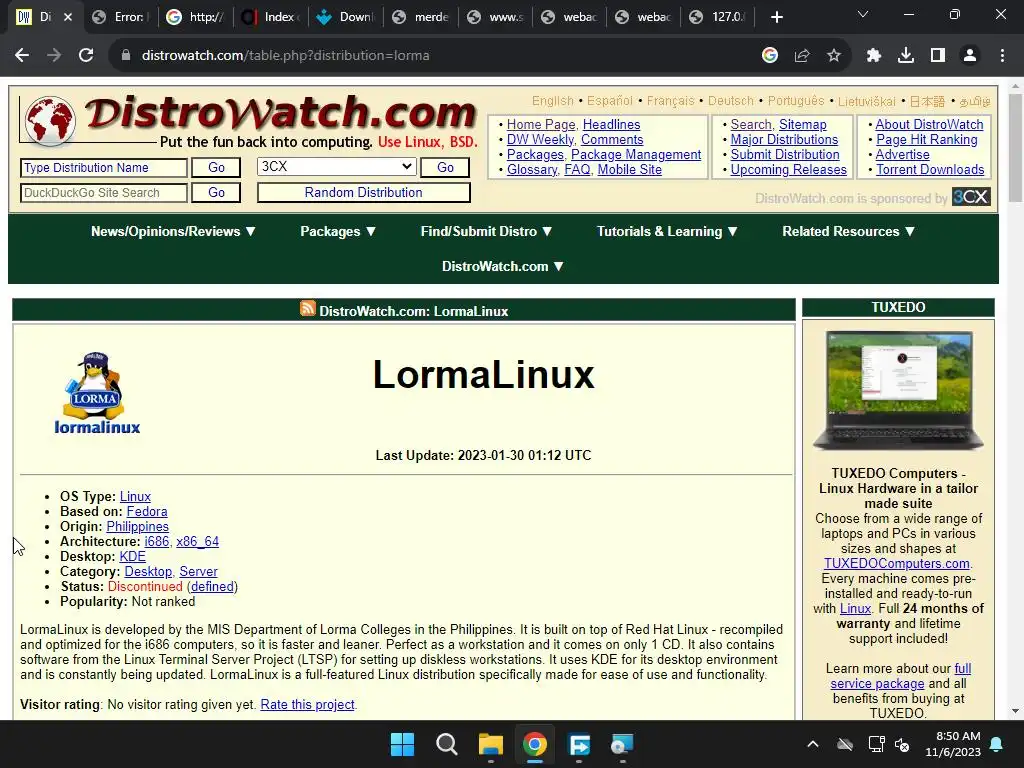The image size is (1024, 768).
Task: Open TUXEDOComputers.com link
Action: [897, 564]
